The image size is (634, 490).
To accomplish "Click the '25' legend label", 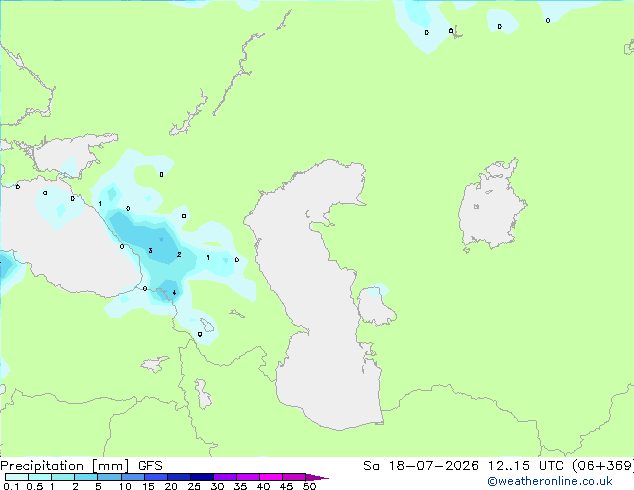I will click(x=194, y=486).
